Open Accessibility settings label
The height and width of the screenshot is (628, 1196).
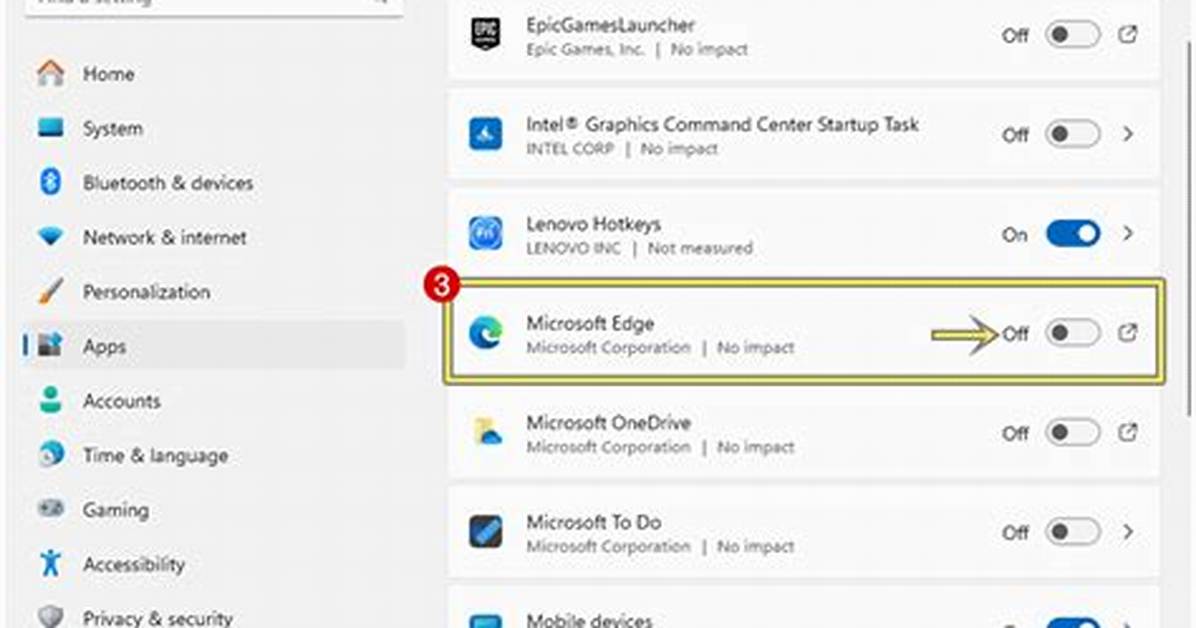click(134, 565)
